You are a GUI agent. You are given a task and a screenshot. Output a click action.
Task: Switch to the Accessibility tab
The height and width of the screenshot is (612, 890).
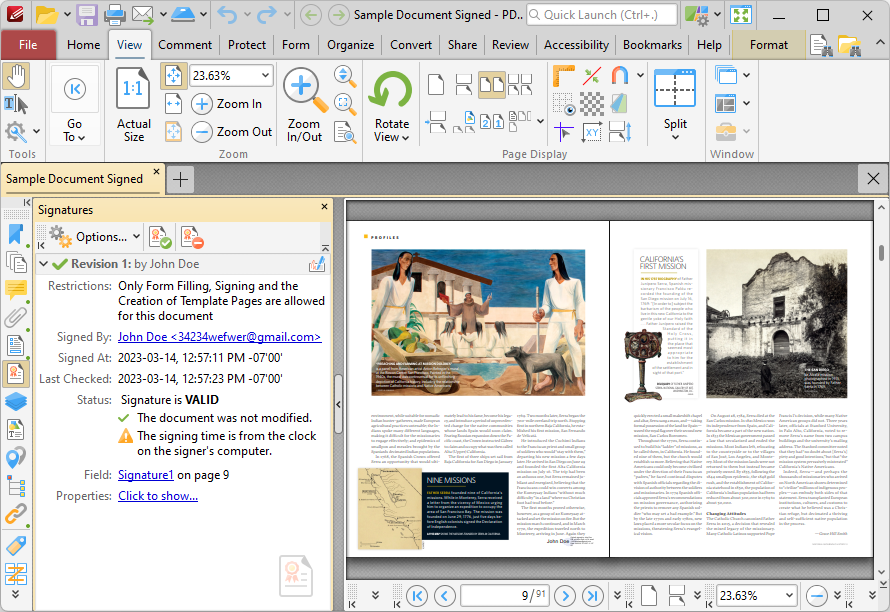tap(576, 45)
